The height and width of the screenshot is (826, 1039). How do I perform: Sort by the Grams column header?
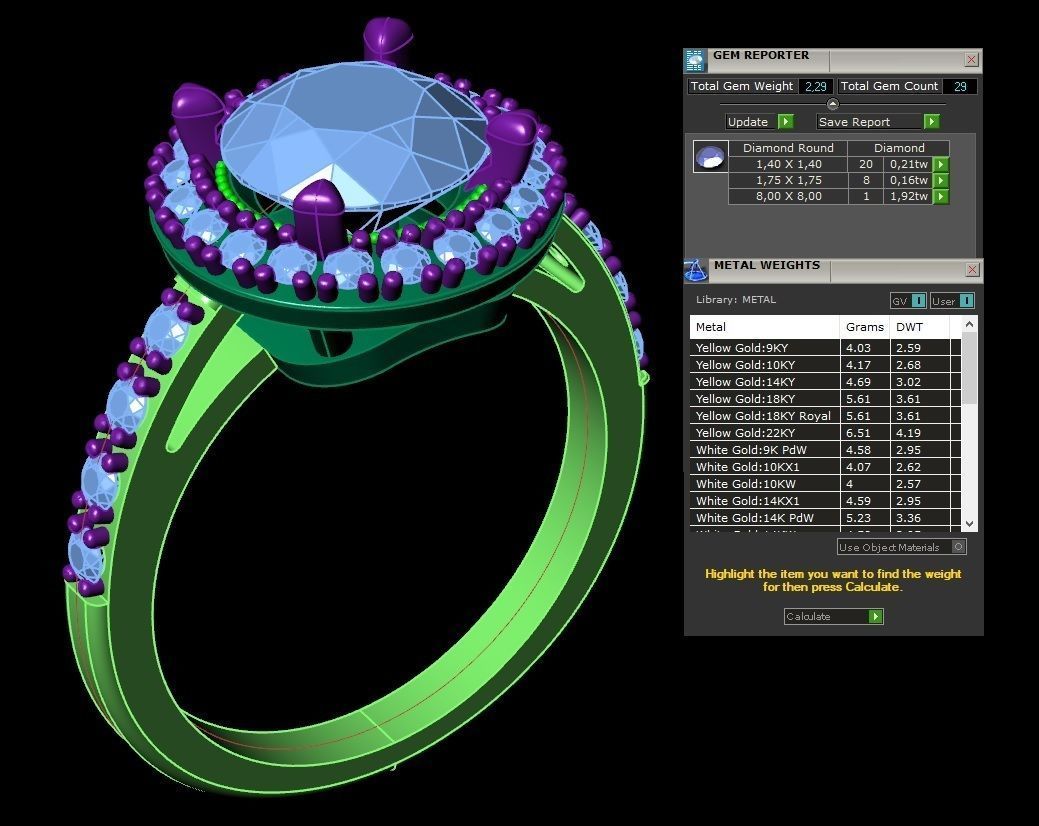(x=865, y=327)
